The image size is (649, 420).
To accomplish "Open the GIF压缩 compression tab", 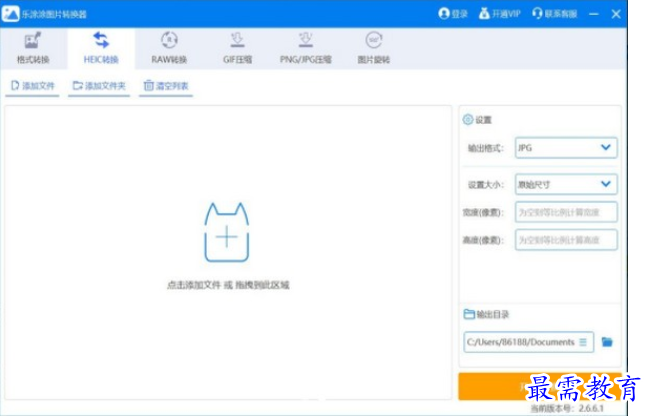I will coord(237,48).
